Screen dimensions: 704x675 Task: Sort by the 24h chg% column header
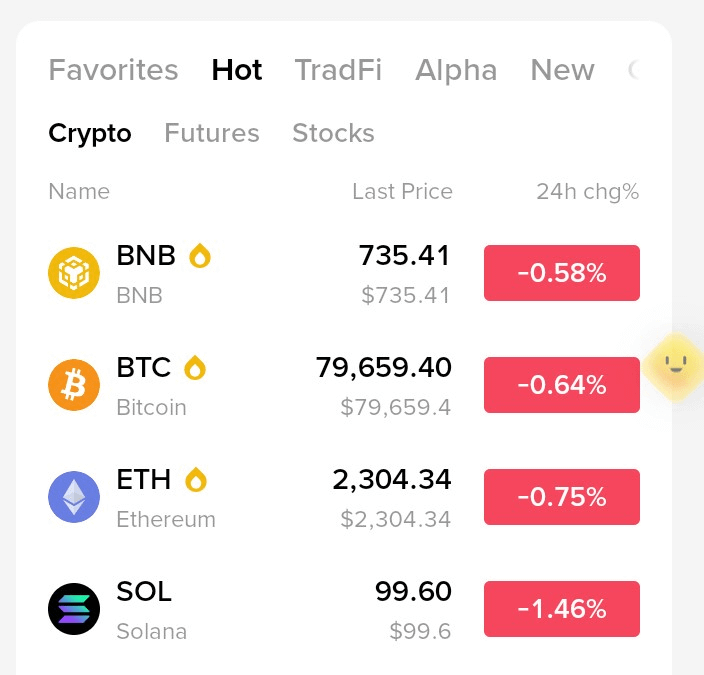pos(588,192)
